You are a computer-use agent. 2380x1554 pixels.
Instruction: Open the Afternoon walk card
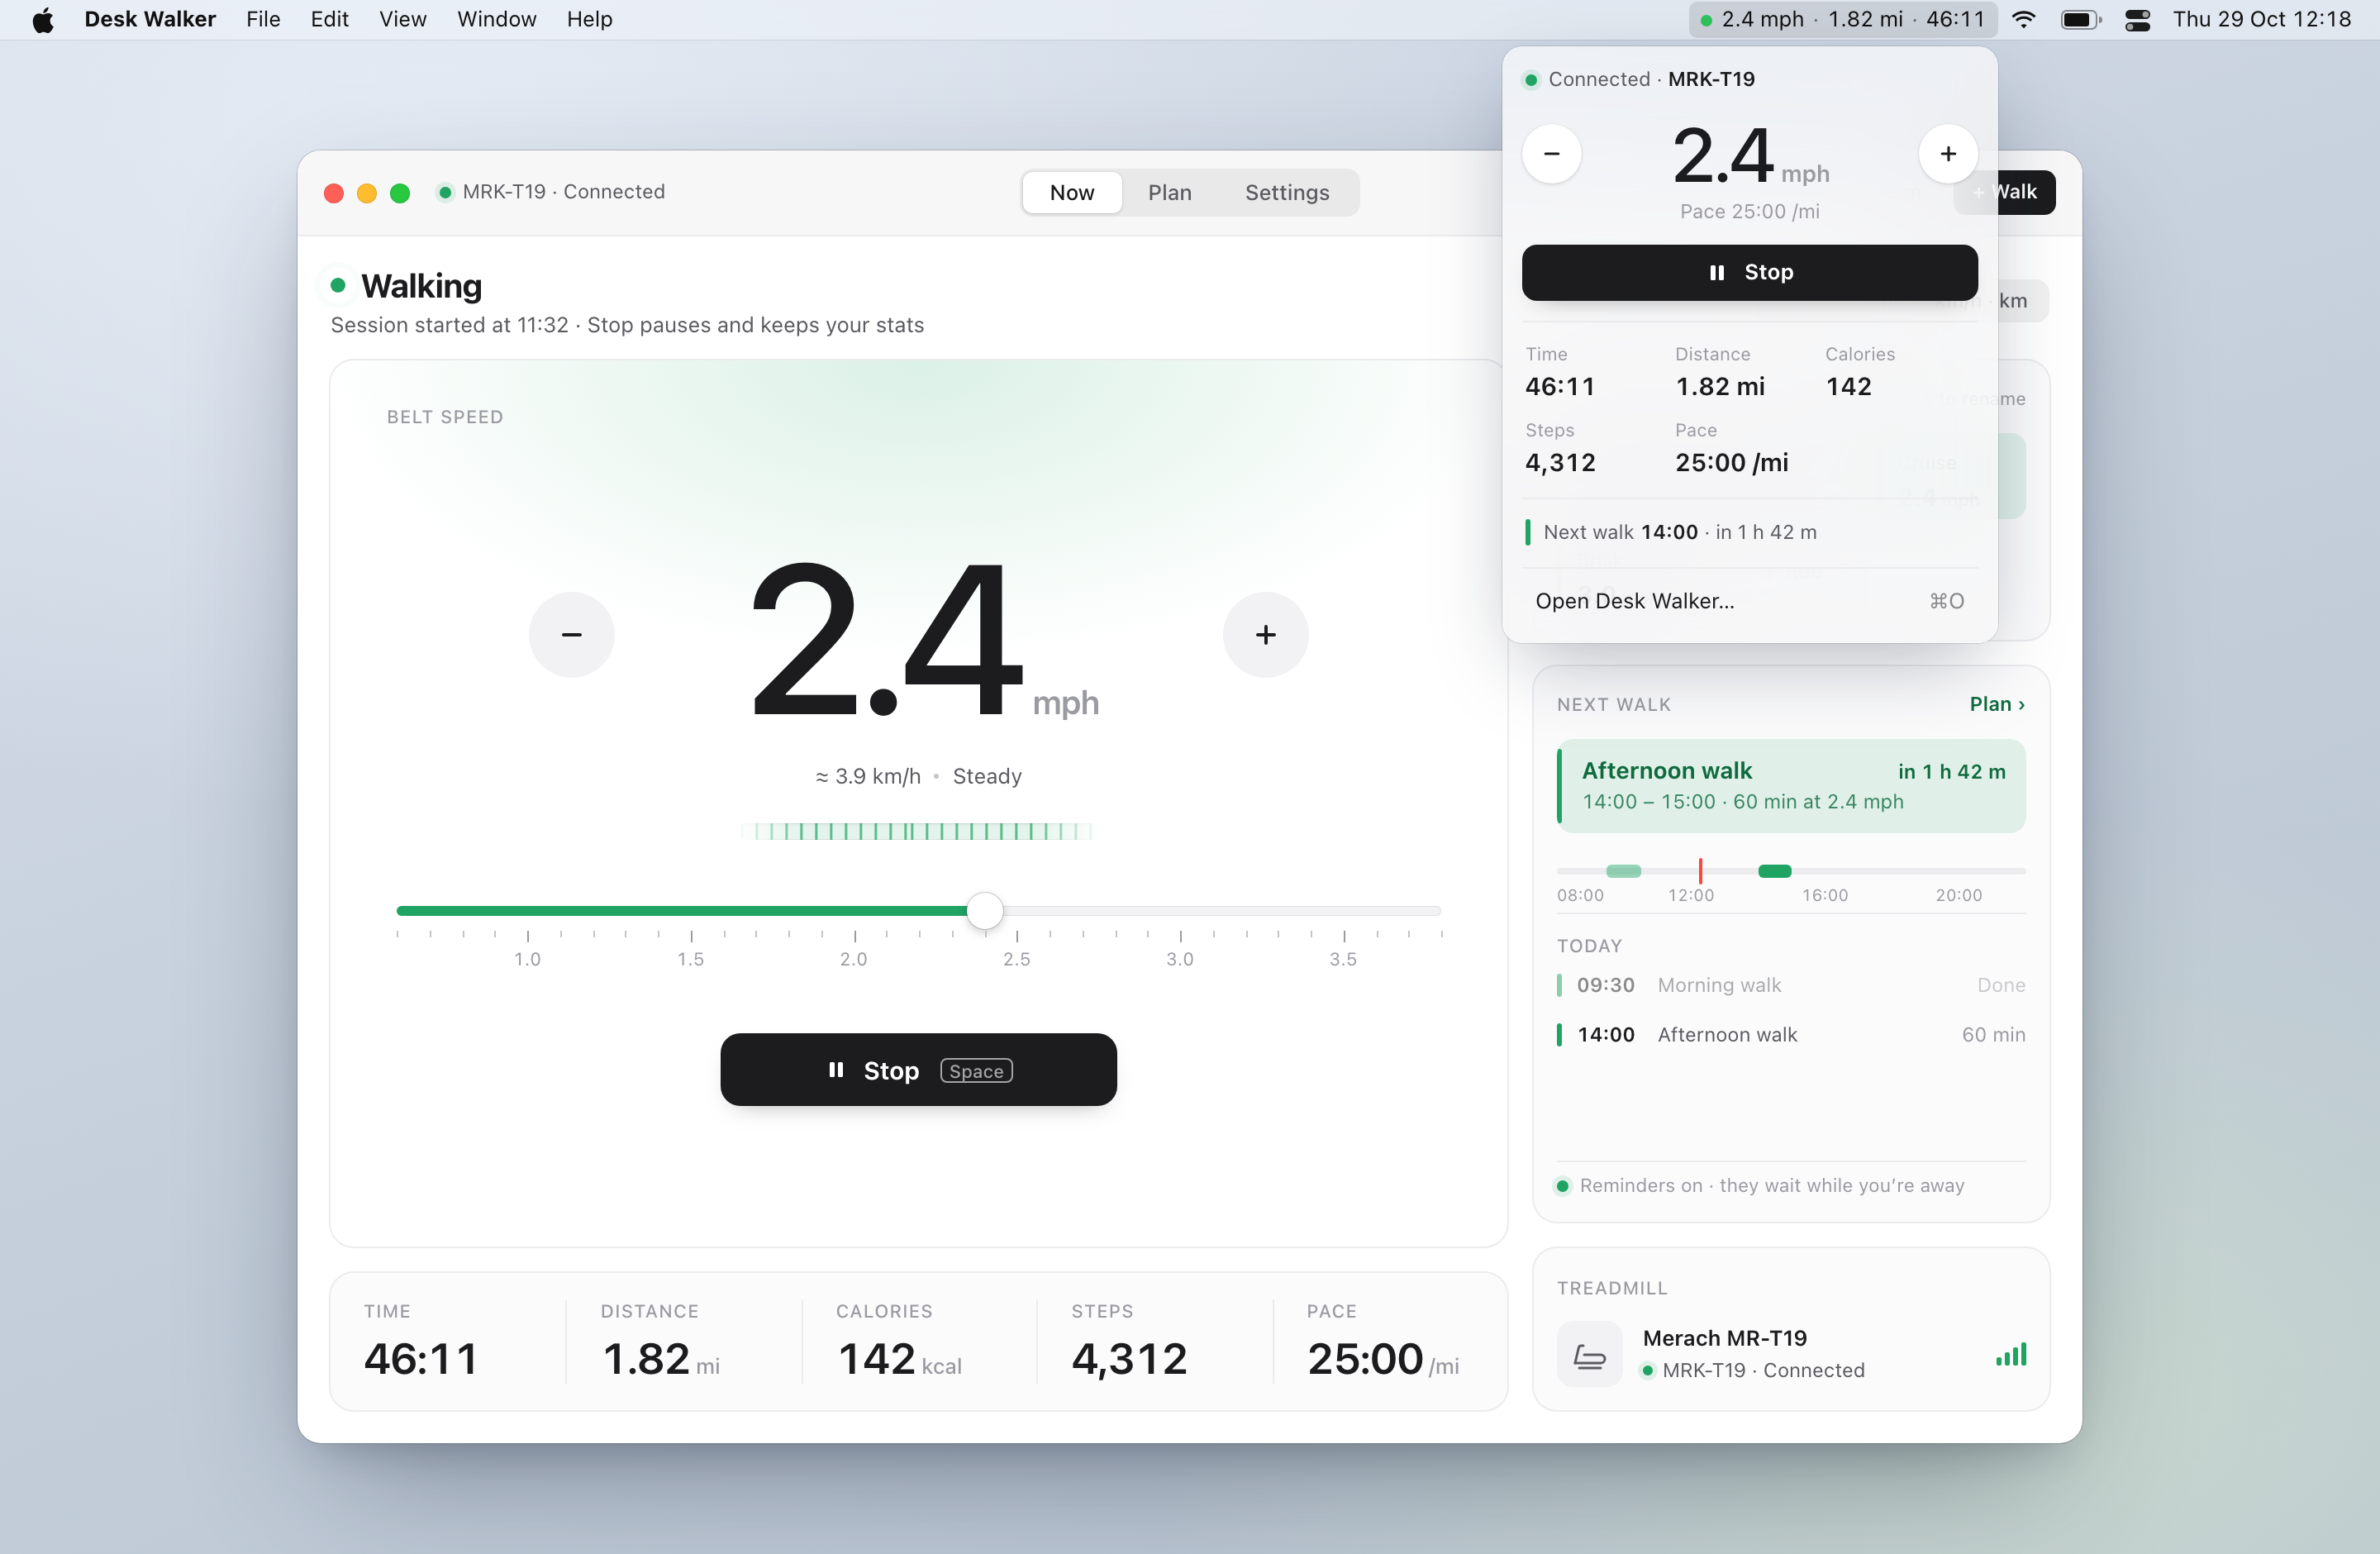[1791, 785]
